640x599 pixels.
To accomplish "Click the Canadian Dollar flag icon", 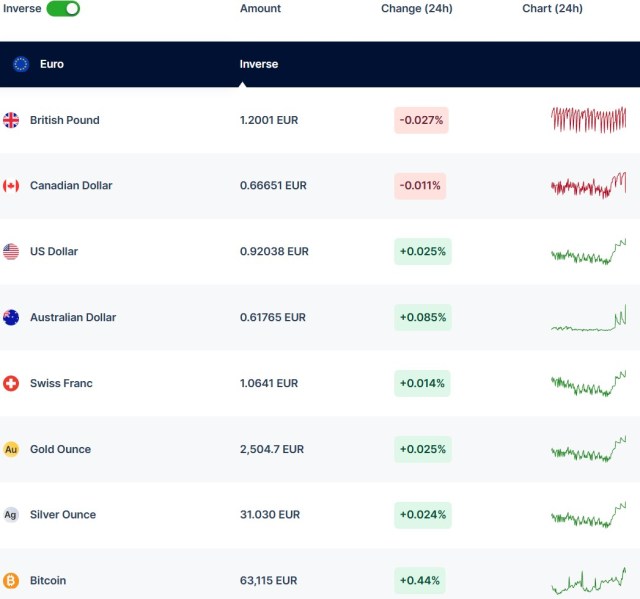I will click(x=11, y=186).
